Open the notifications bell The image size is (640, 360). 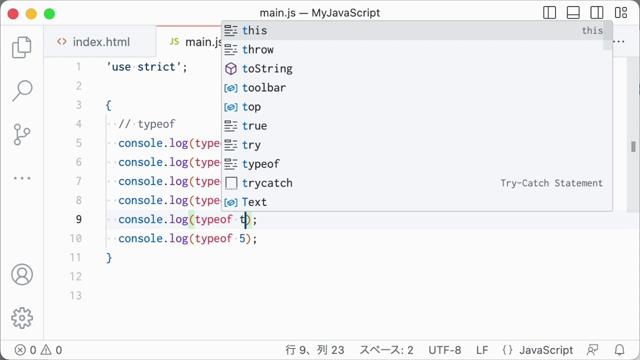tap(620, 350)
